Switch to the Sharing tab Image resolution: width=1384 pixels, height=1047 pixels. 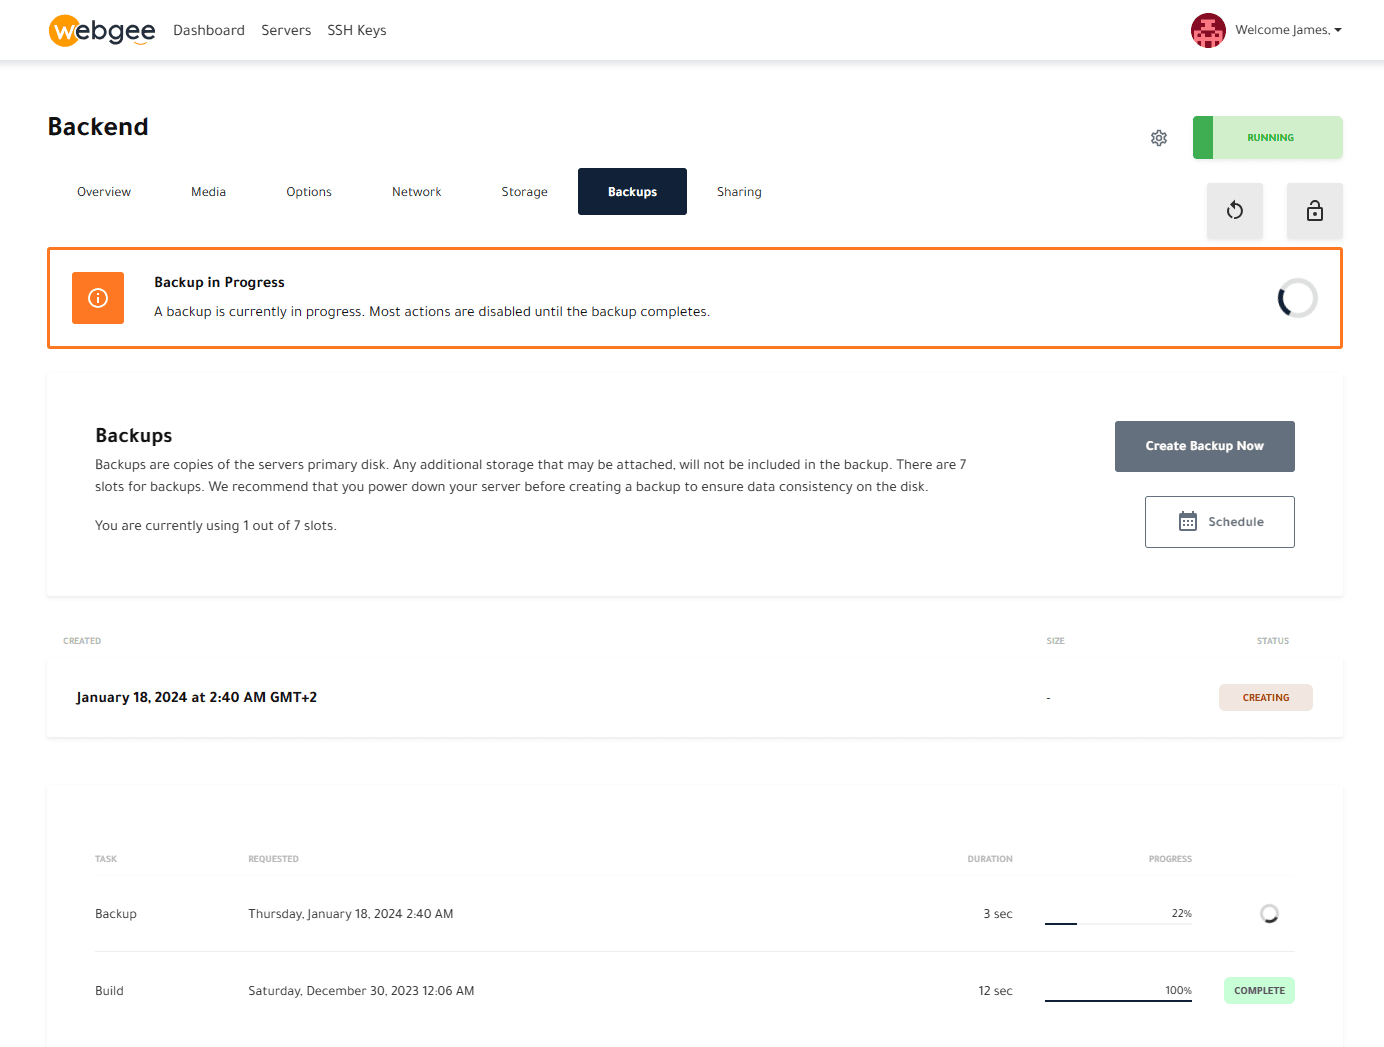(x=739, y=192)
